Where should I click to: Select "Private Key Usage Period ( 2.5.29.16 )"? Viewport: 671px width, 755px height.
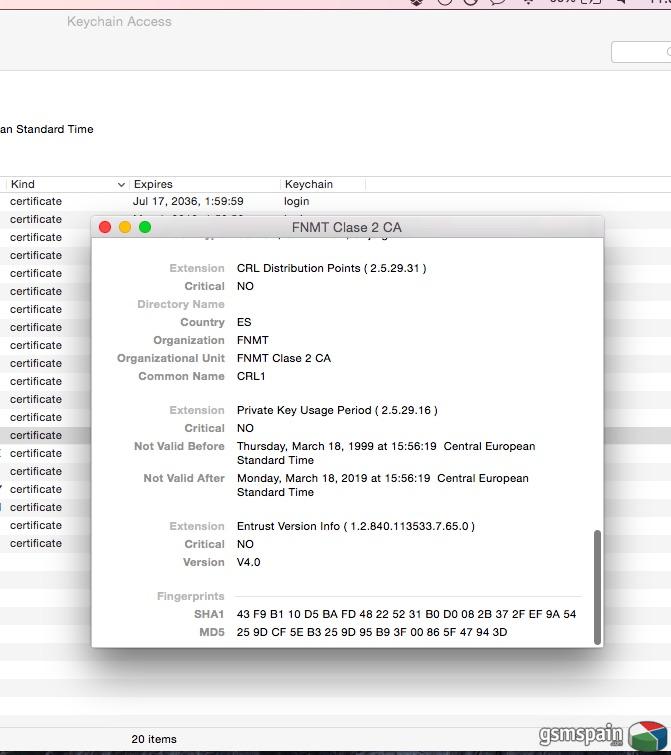337,410
